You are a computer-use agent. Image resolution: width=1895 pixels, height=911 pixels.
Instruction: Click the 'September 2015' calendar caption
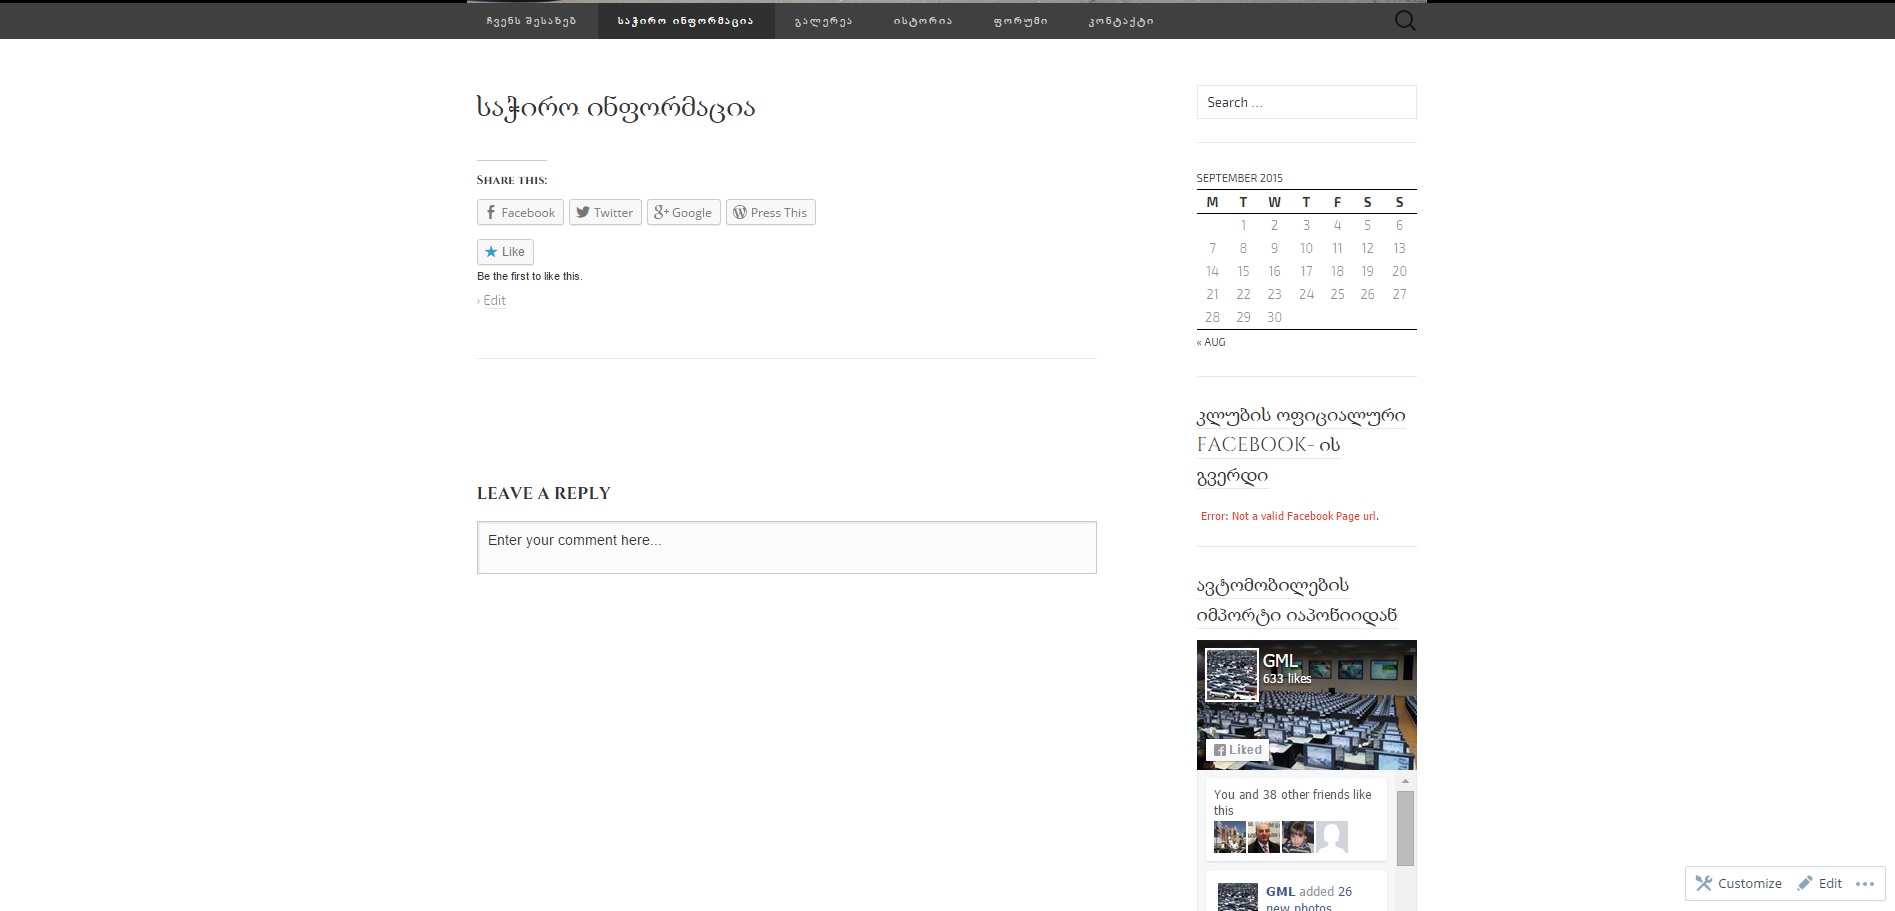(x=1240, y=178)
